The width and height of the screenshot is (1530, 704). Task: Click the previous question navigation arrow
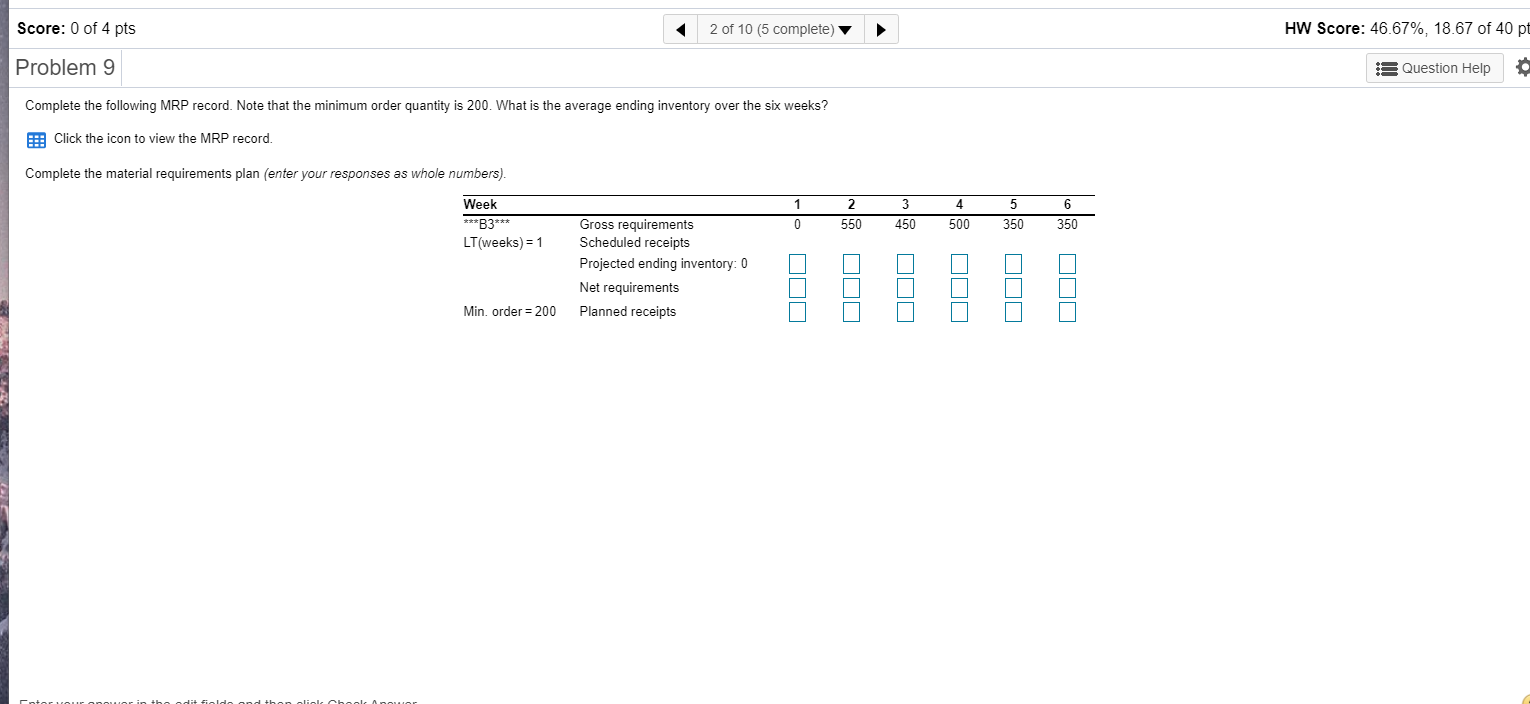tap(679, 29)
